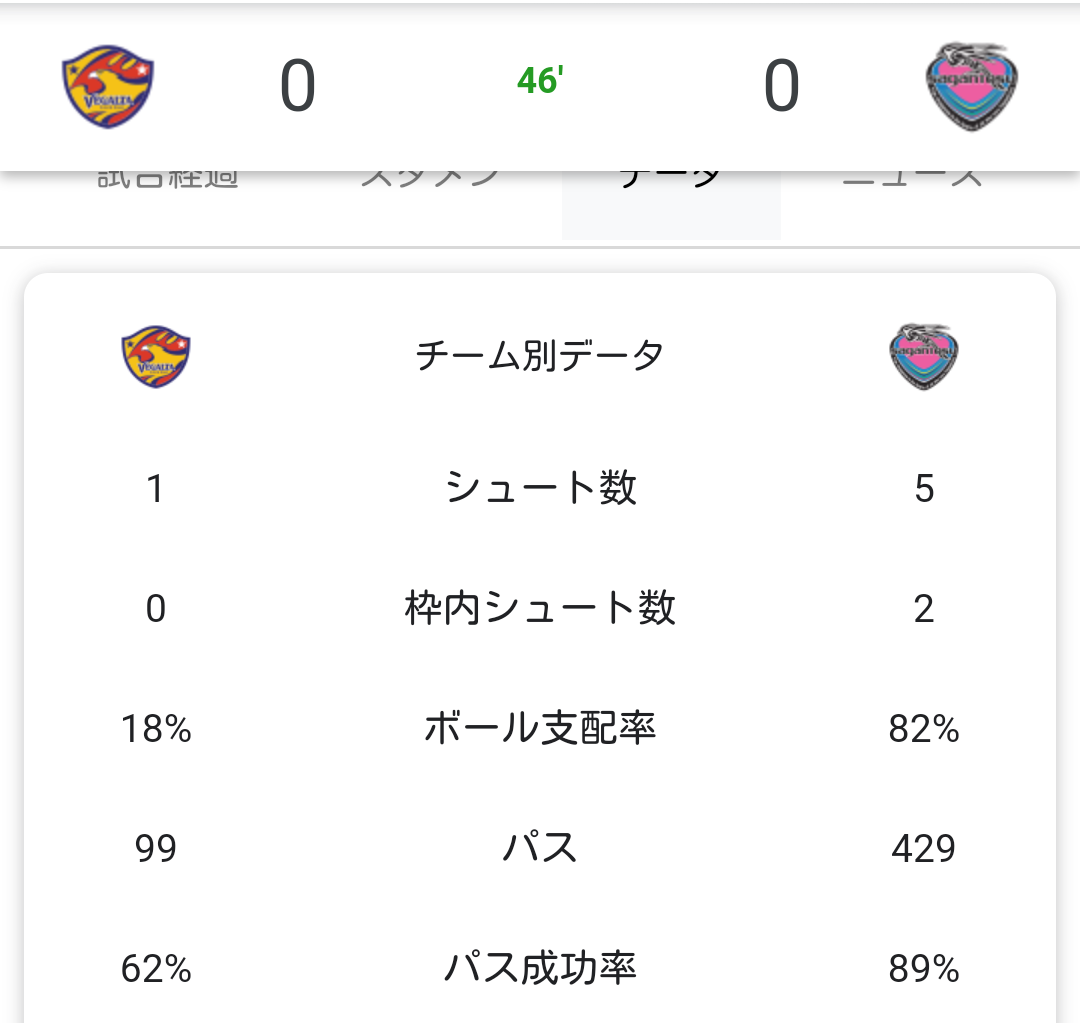
Task: Tap the 429 pass count value
Action: [923, 849]
